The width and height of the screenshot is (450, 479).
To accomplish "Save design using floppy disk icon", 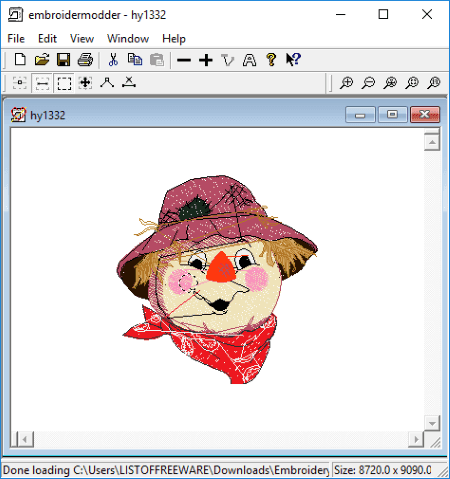I will point(64,60).
